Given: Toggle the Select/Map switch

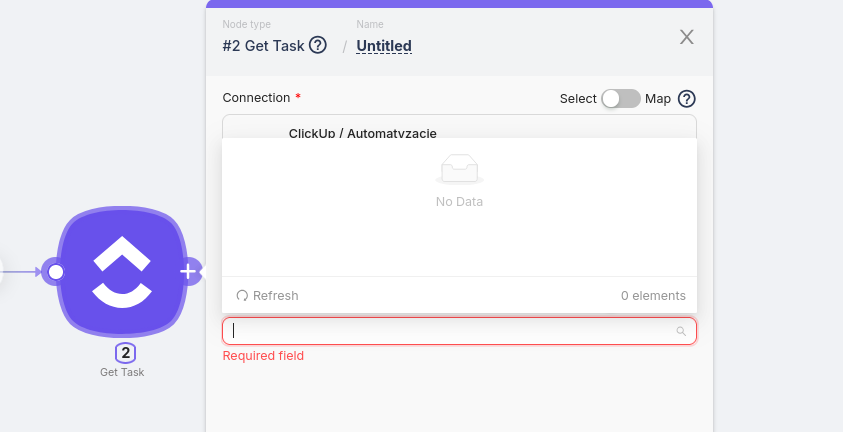Looking at the screenshot, I should (621, 99).
